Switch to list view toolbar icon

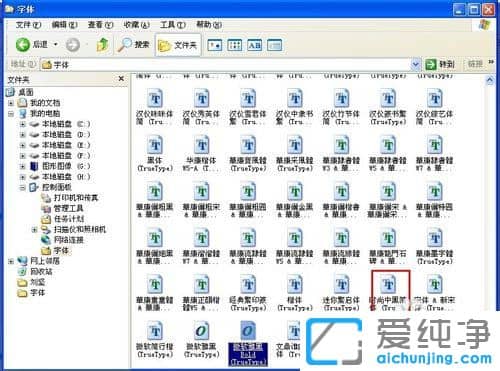(x=234, y=45)
